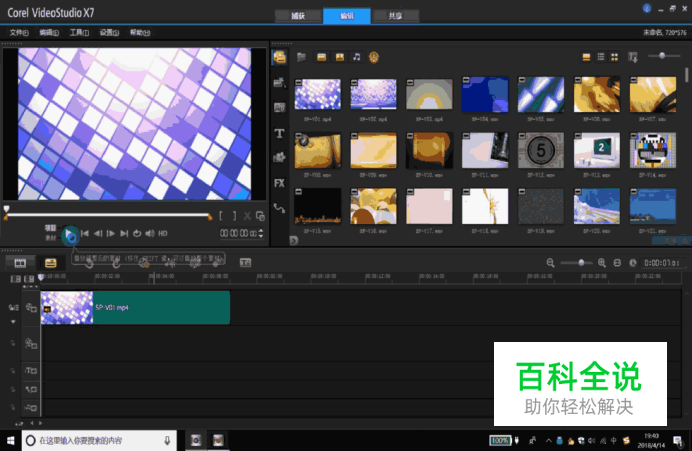
Task: Click the thumbnail size slider in library
Action: (664, 57)
